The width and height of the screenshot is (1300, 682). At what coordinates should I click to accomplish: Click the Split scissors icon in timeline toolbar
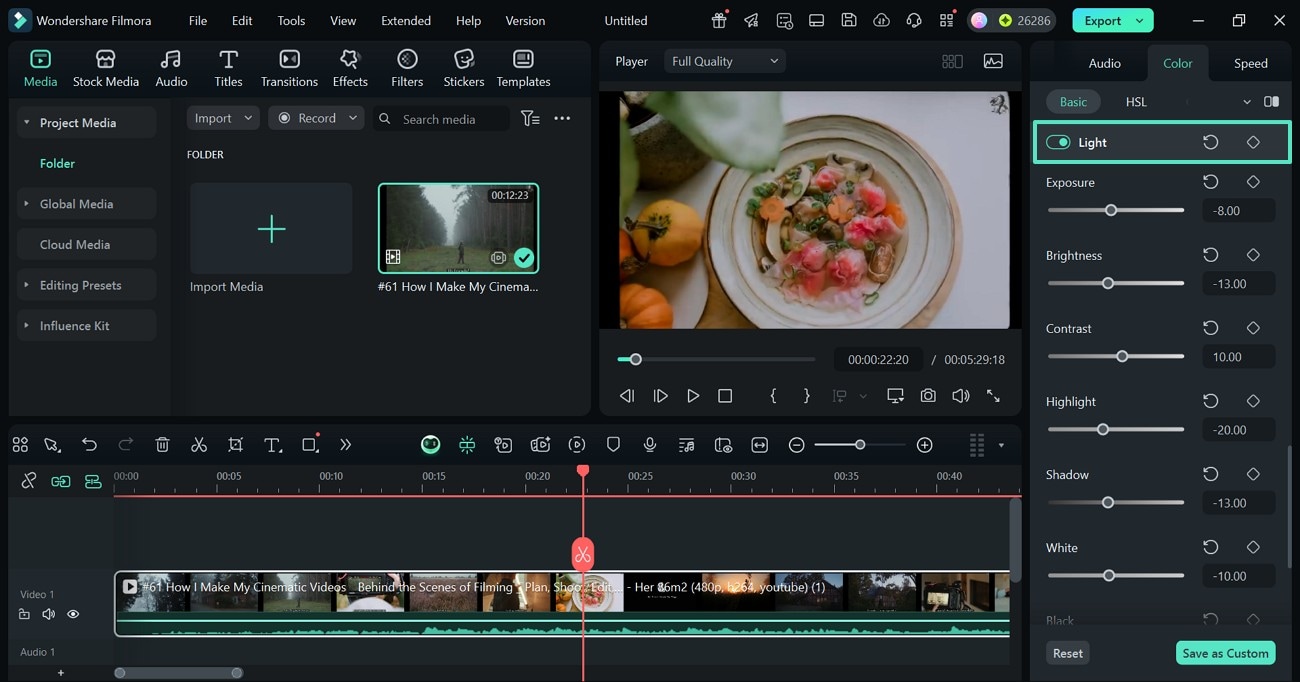click(199, 445)
